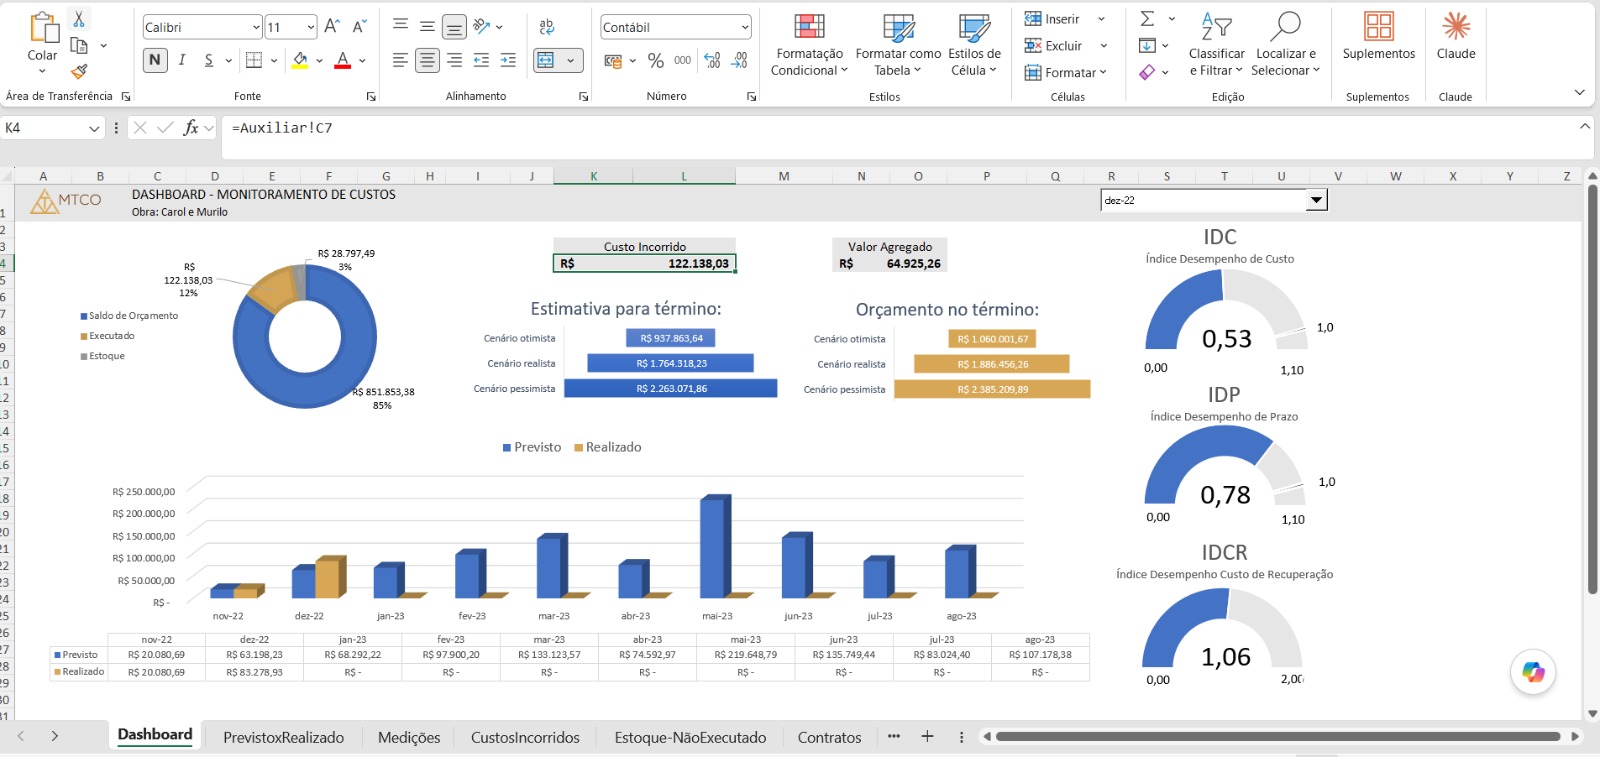The image size is (1600, 757).
Task: Click the Copy icon in the clipboard group
Action: [x=79, y=45]
